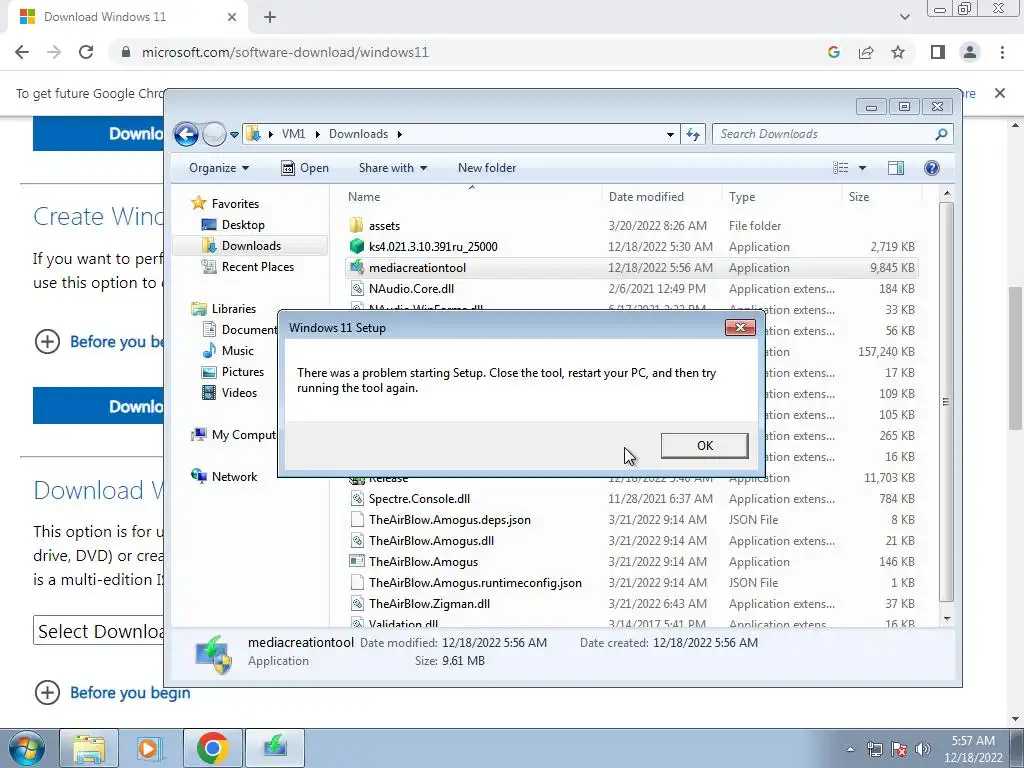Toggle the preview pane icon
Viewport: 1024px width, 768px height.
pyautogui.click(x=896, y=168)
